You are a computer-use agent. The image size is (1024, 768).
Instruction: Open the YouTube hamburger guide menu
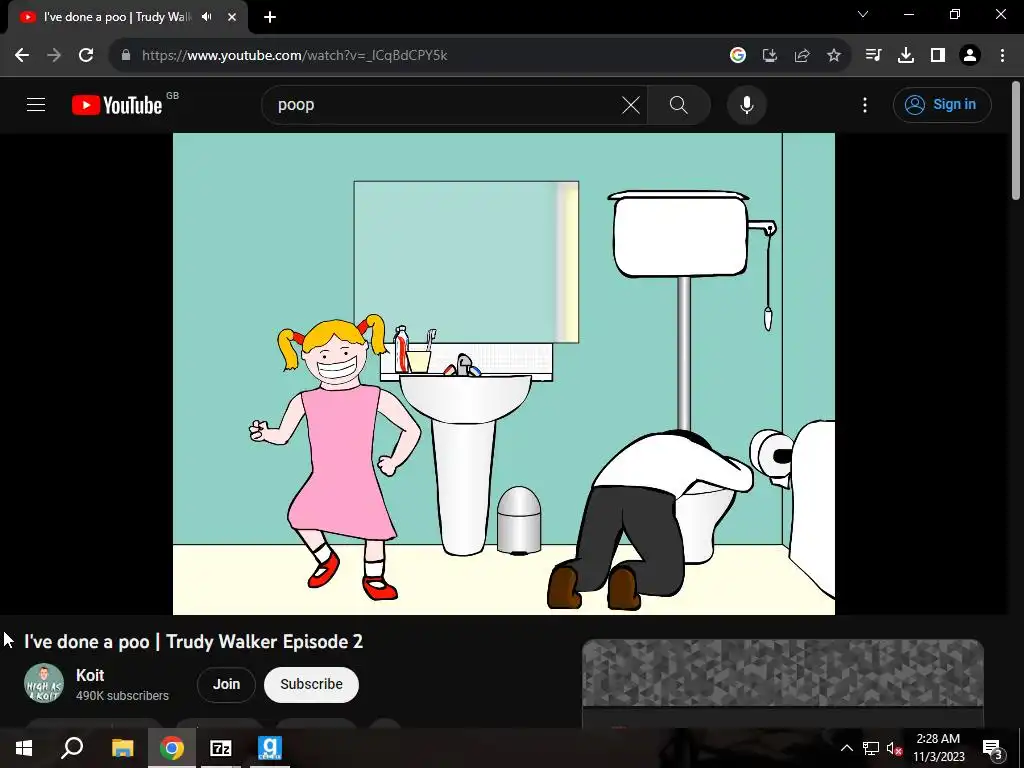[x=36, y=104]
